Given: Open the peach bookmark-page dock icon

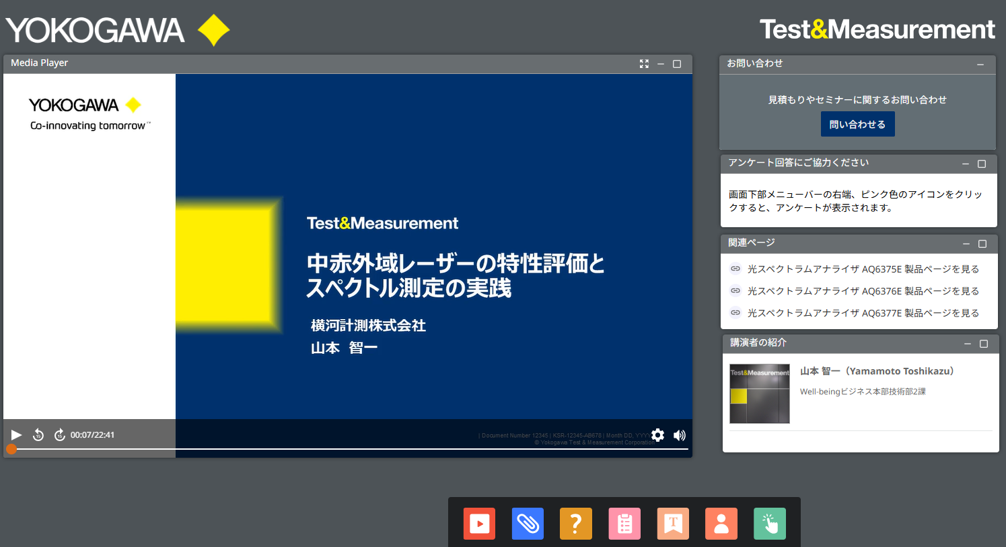Looking at the screenshot, I should (x=673, y=523).
